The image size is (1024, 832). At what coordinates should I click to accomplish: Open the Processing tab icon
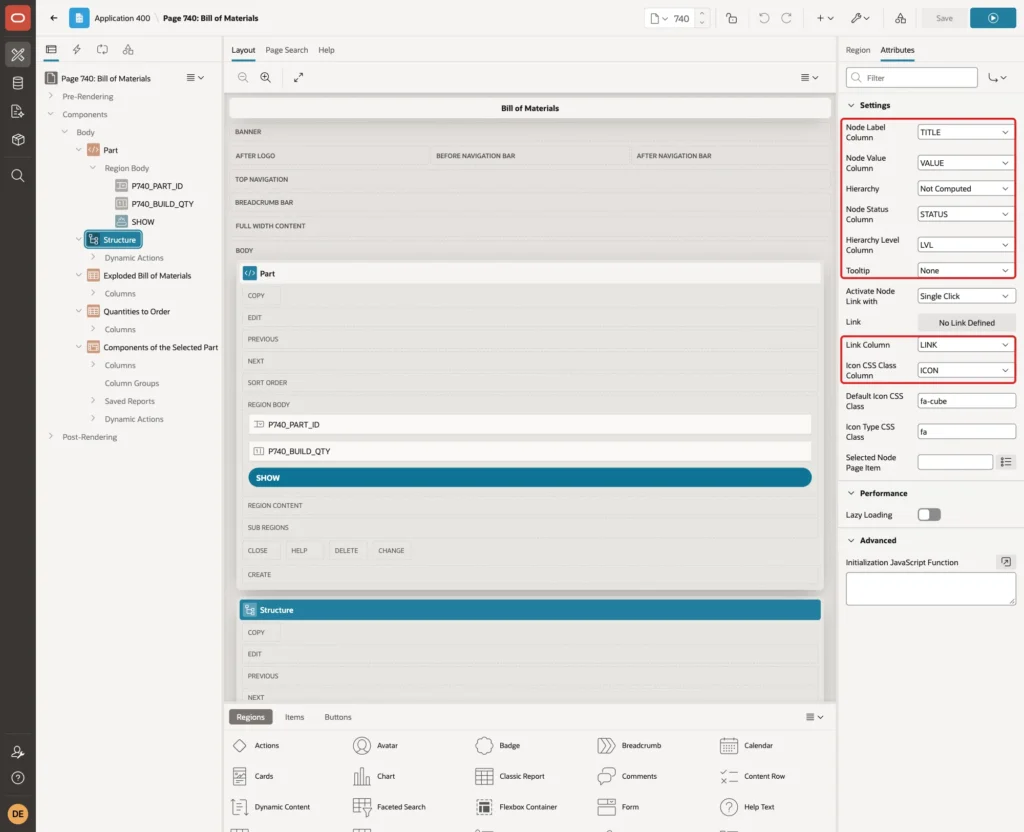click(103, 50)
